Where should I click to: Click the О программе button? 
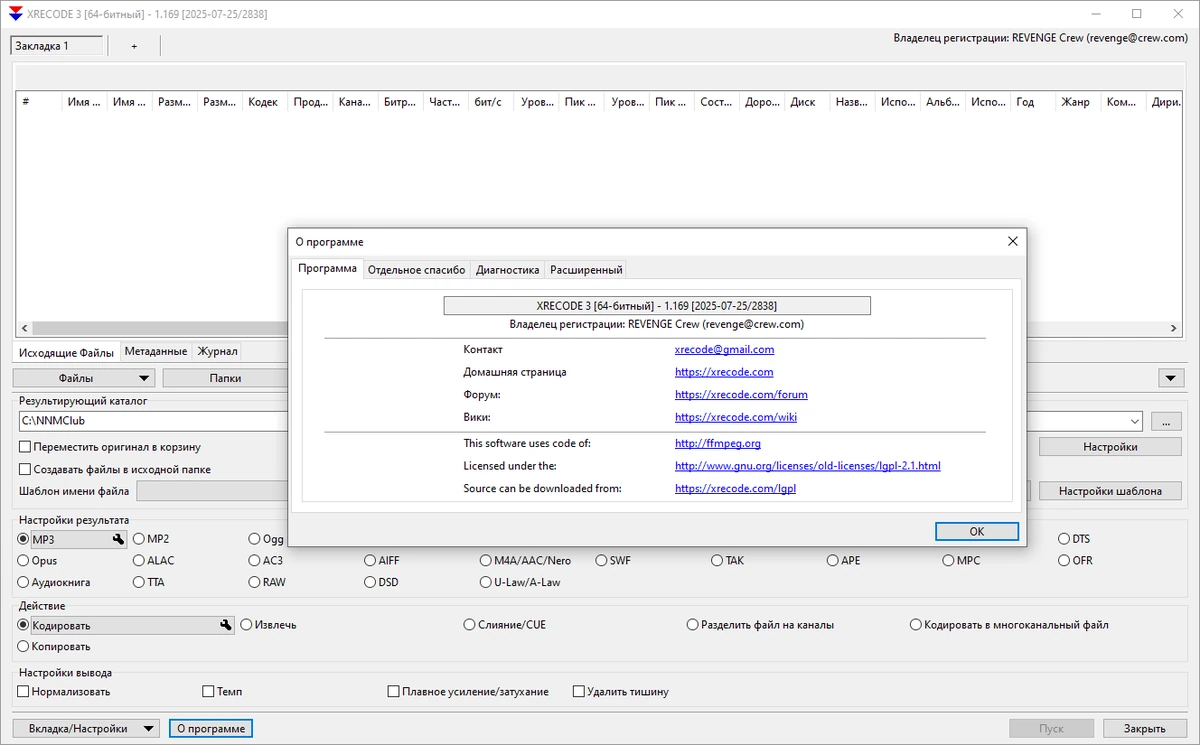[x=210, y=729]
